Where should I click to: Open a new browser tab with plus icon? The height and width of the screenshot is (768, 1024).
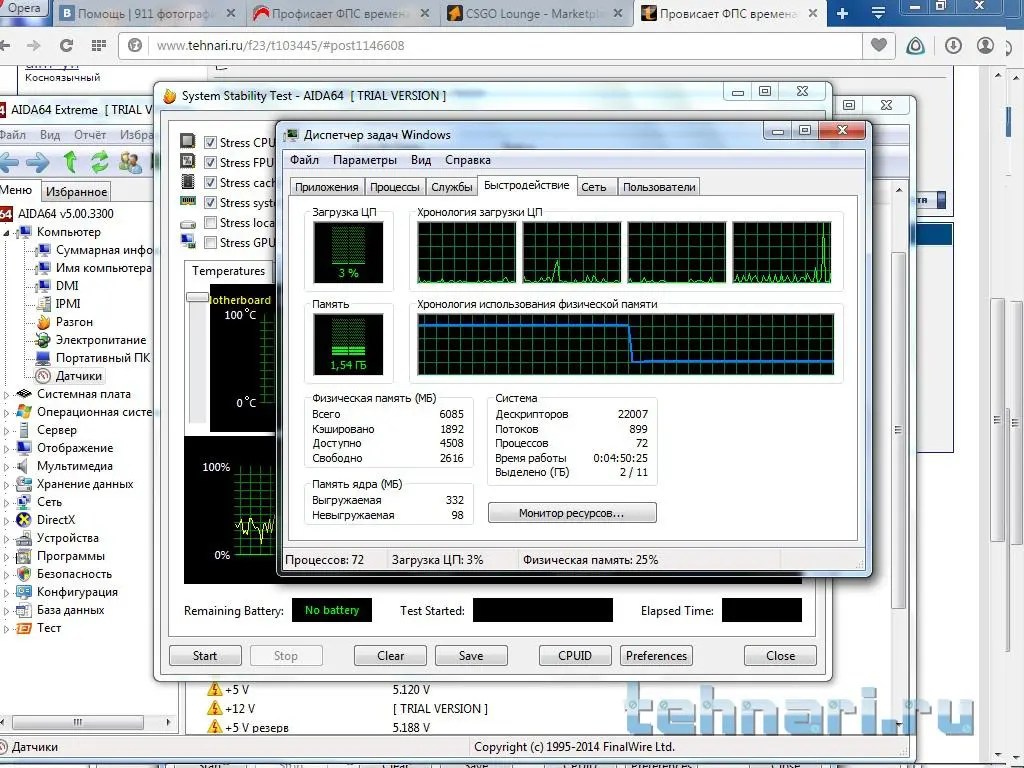pyautogui.click(x=842, y=13)
